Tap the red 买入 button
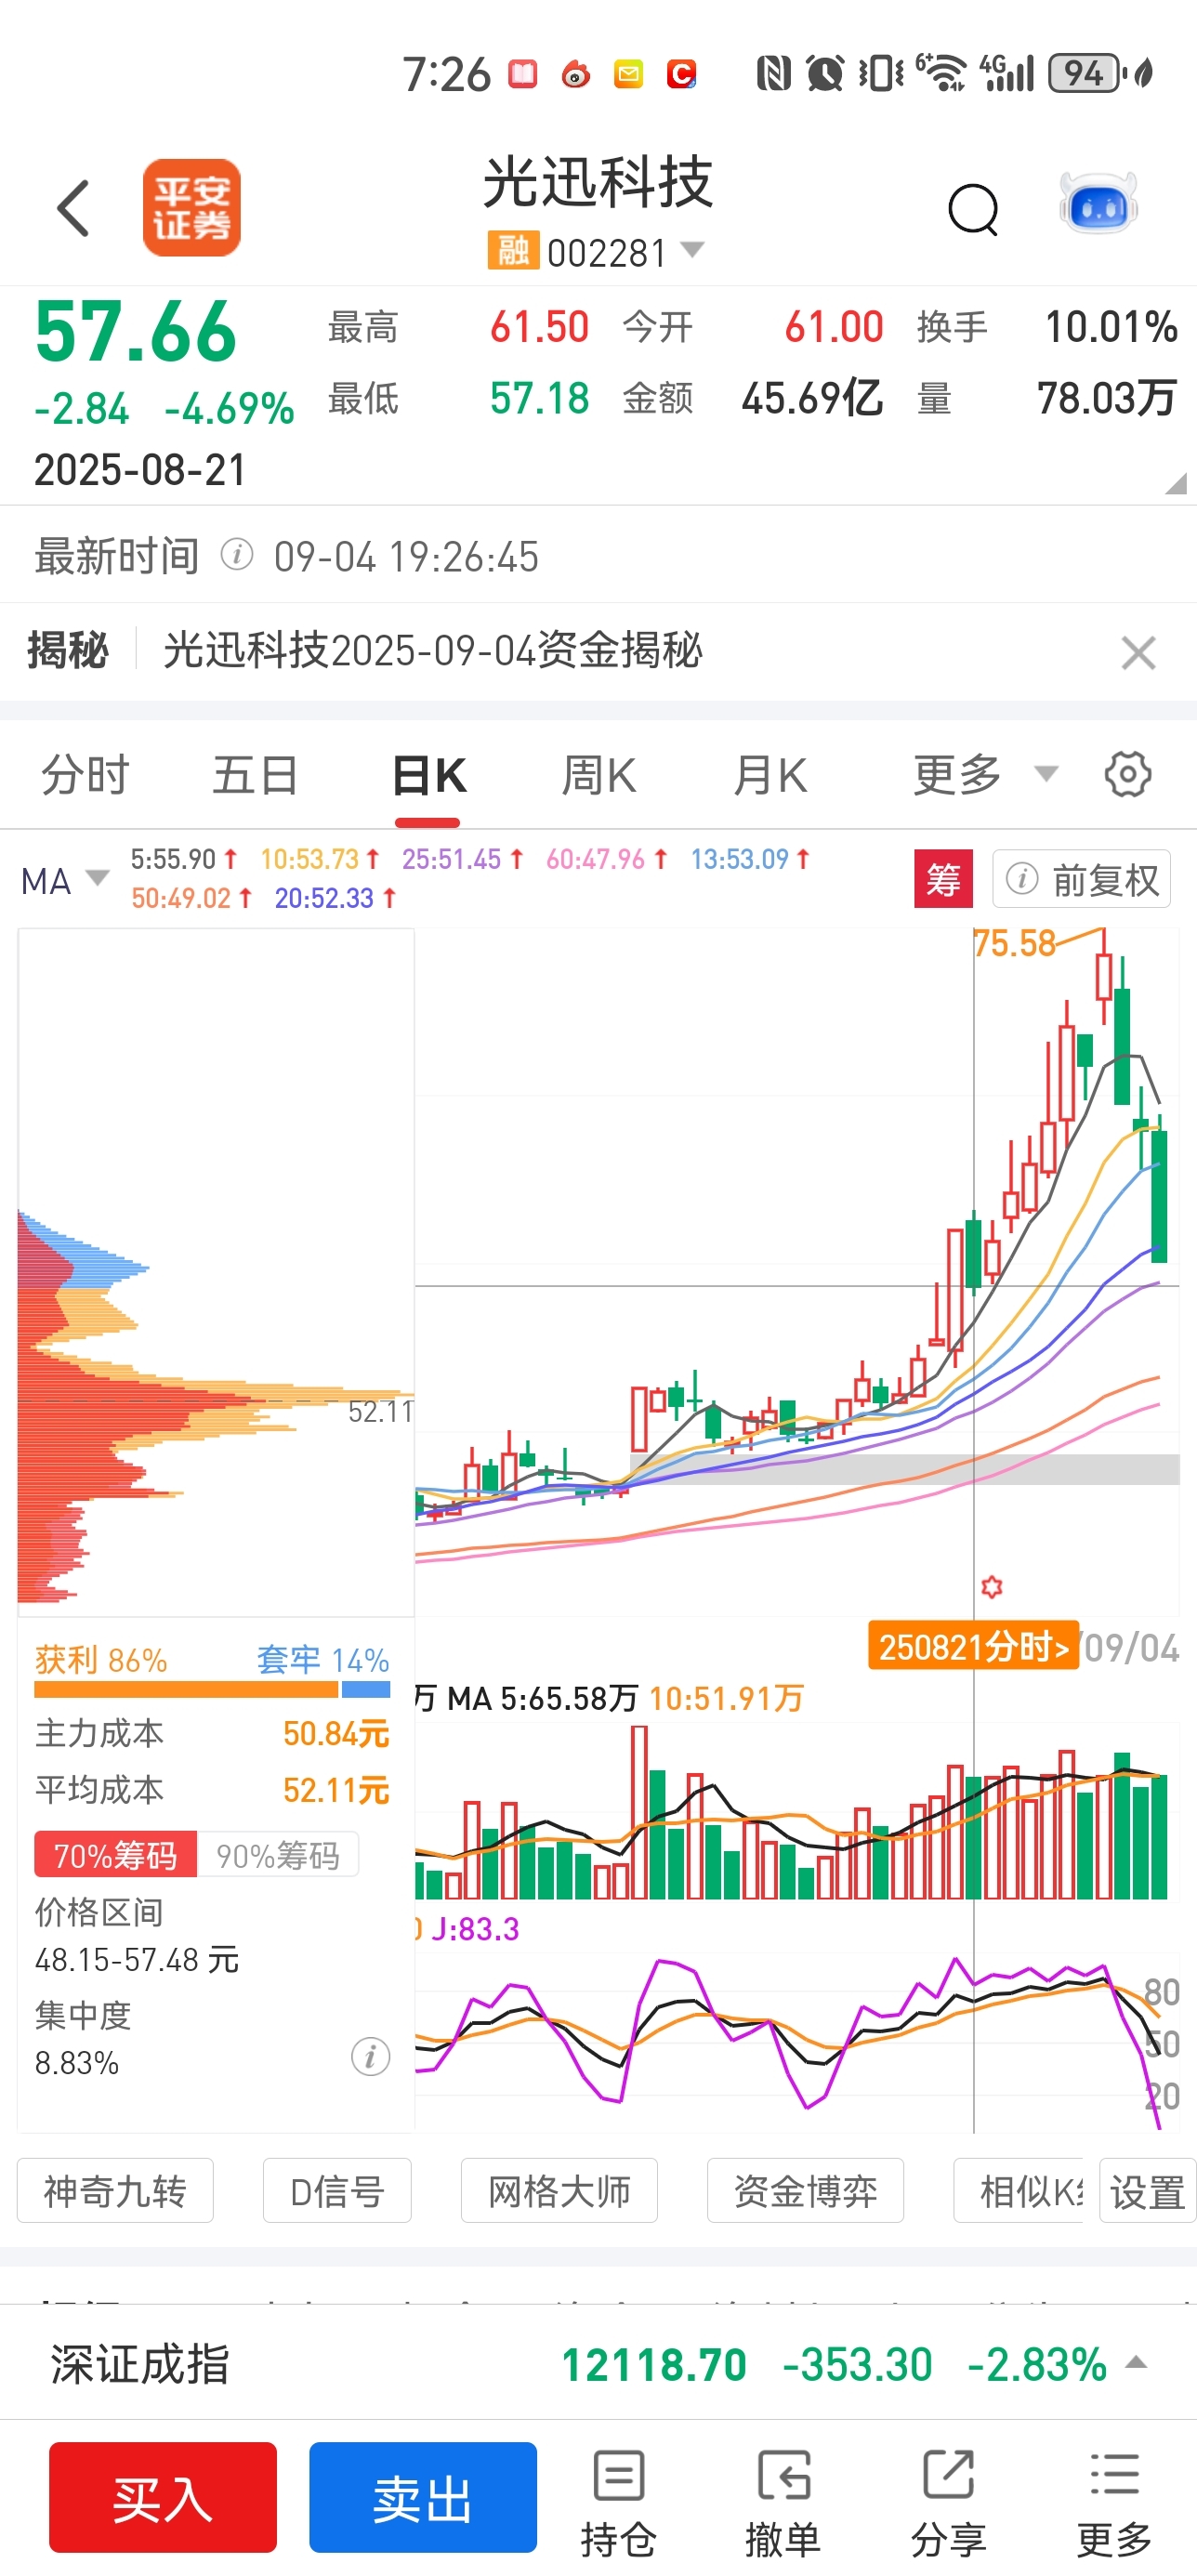The height and width of the screenshot is (2576, 1197). [163, 2497]
